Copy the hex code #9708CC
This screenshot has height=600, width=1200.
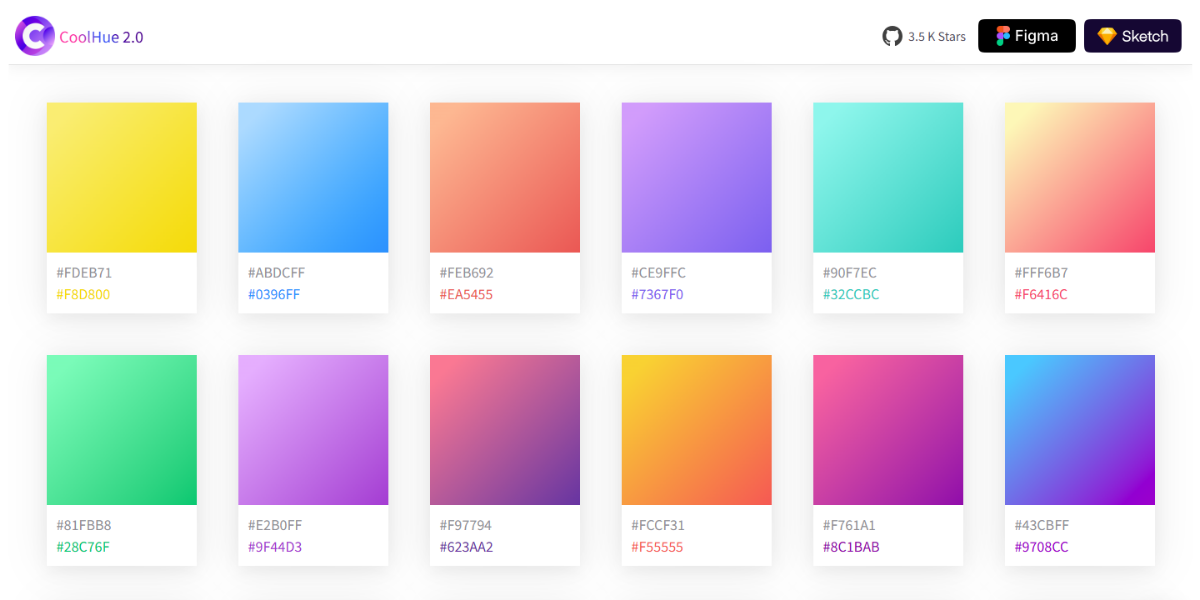1042,547
